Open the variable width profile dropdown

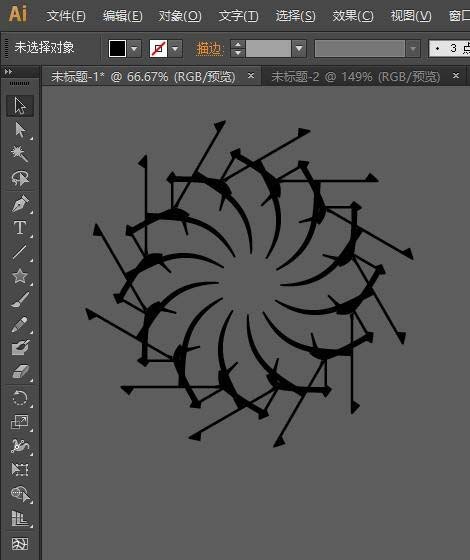click(x=413, y=48)
